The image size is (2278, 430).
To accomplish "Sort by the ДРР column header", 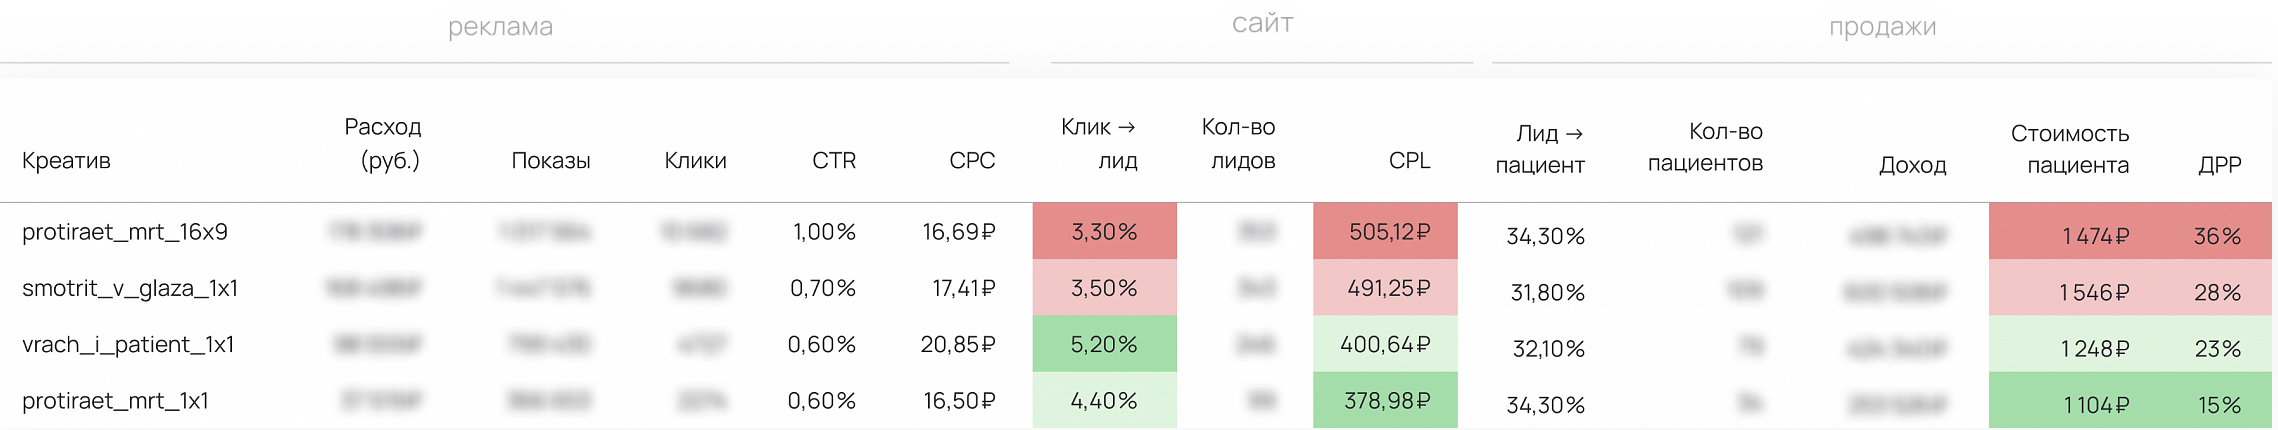I will (x=2219, y=165).
